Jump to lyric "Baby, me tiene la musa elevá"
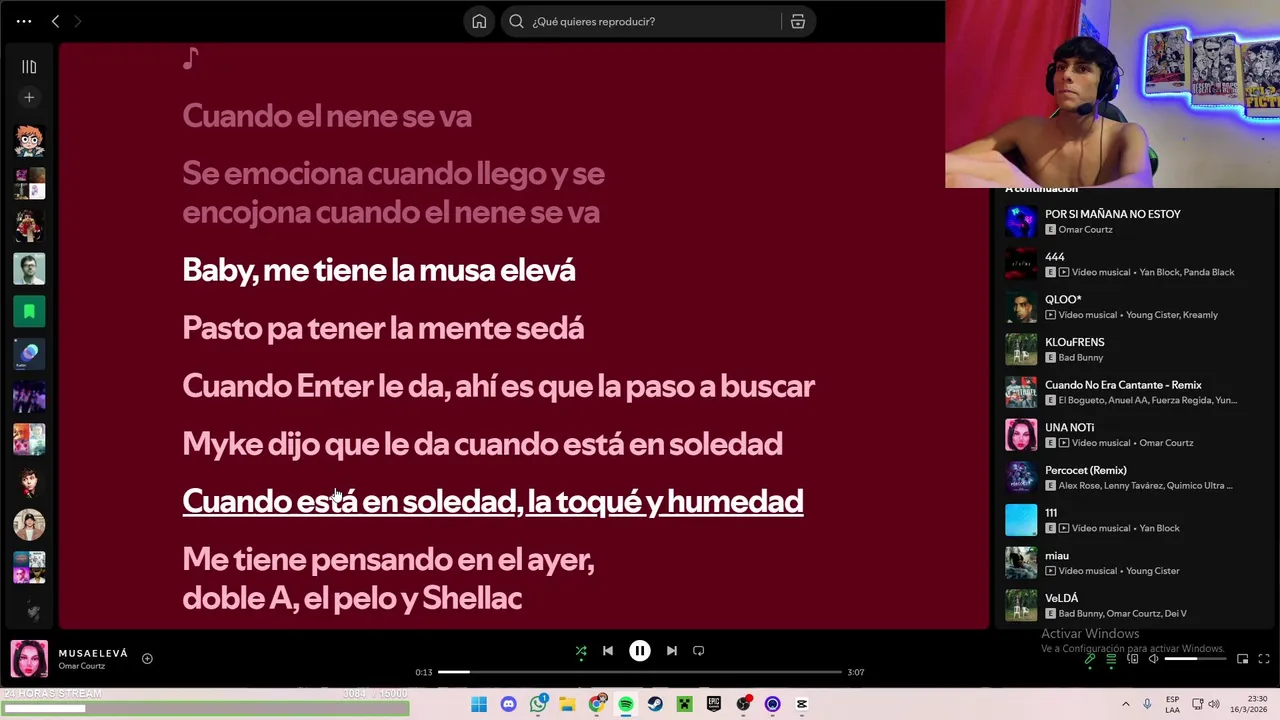 (379, 270)
